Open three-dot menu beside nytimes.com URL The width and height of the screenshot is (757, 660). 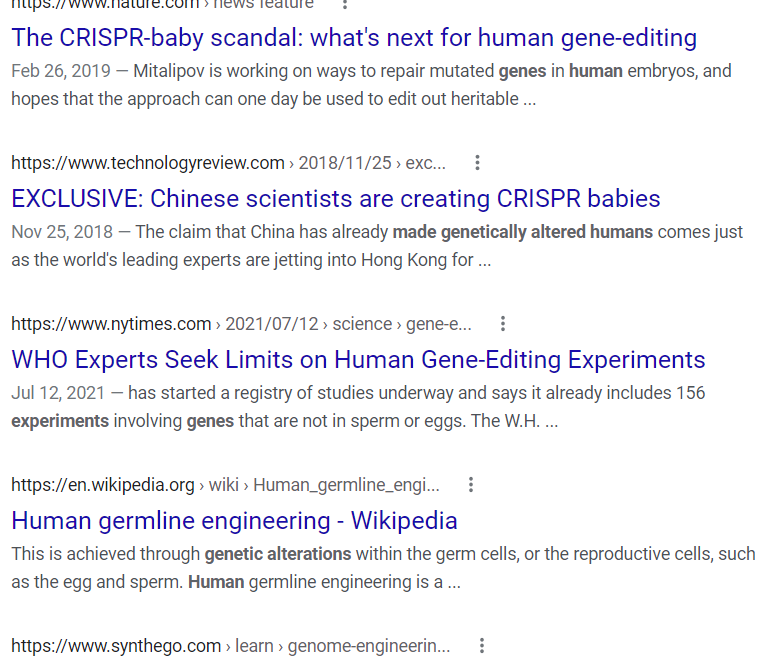pyautogui.click(x=503, y=323)
